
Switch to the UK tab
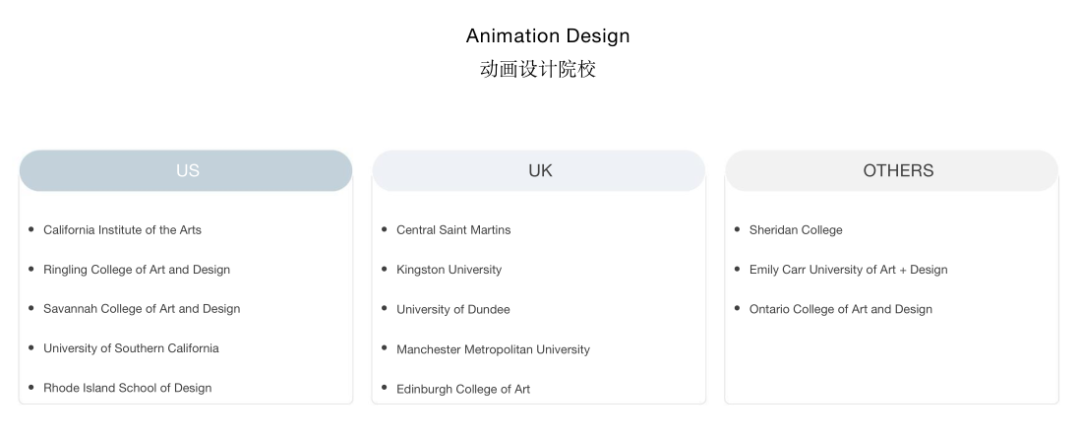[x=540, y=171]
